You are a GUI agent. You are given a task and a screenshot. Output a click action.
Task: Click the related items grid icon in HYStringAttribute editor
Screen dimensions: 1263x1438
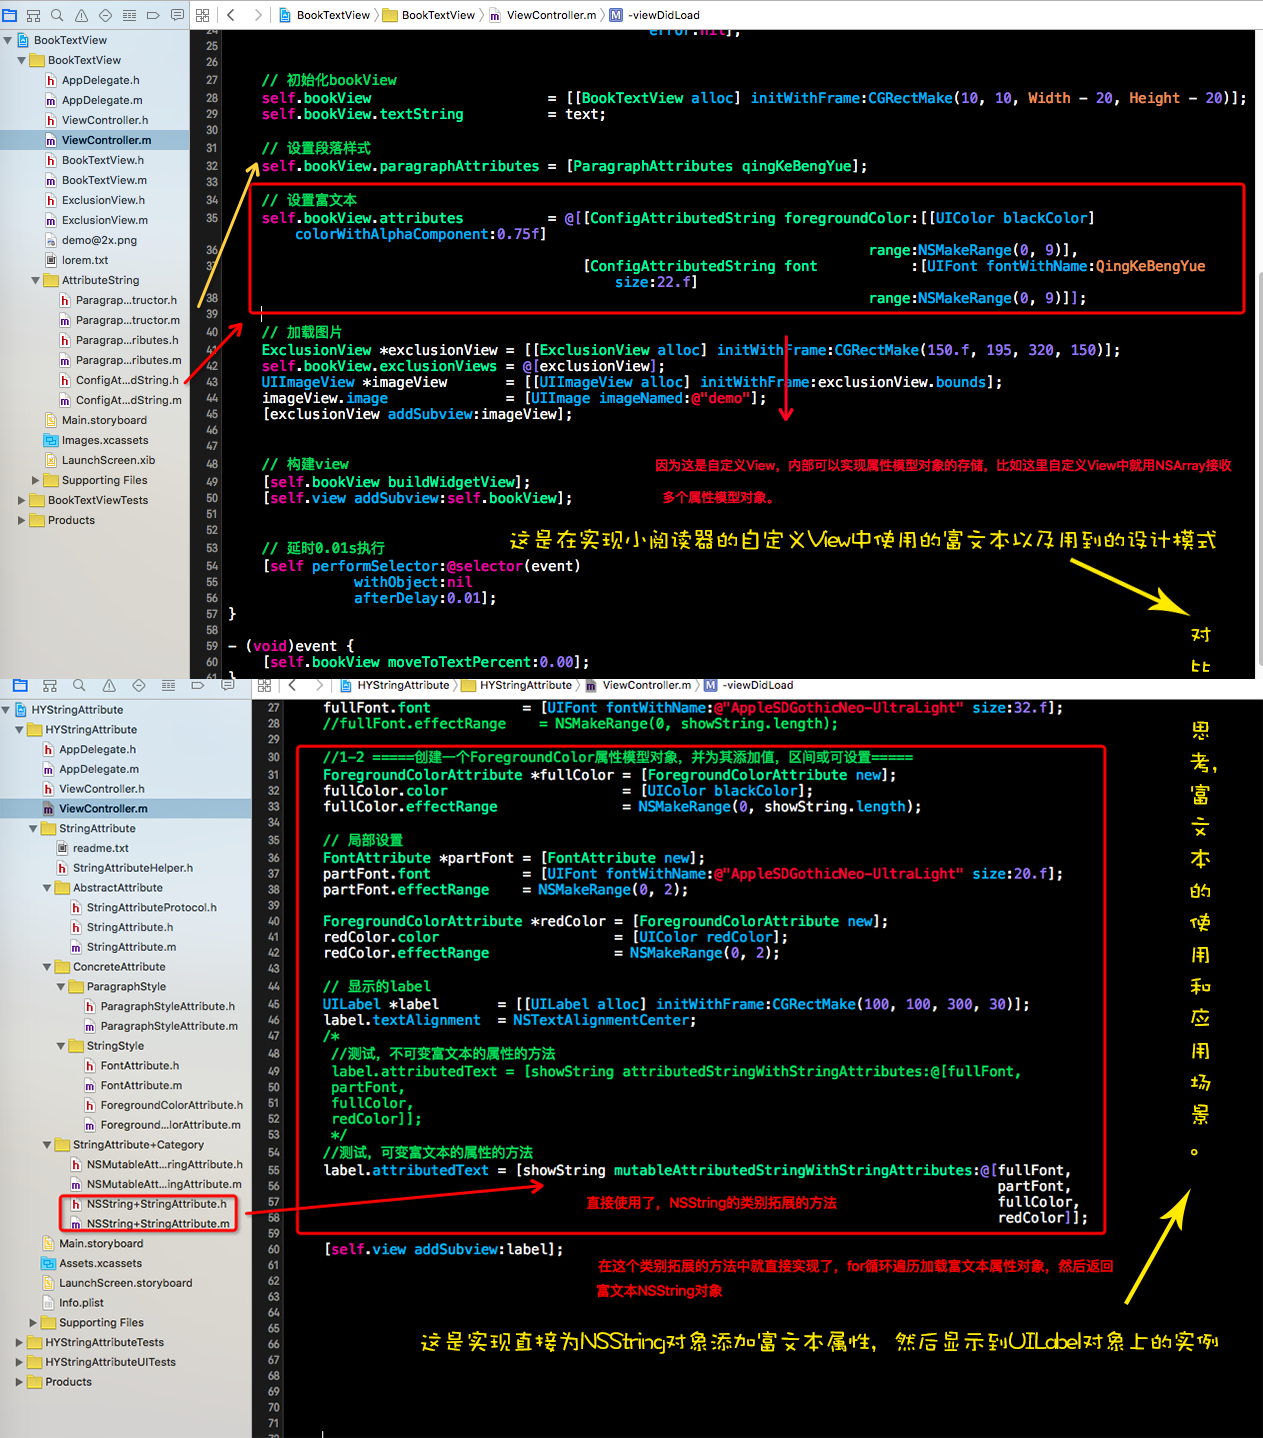[x=264, y=686]
